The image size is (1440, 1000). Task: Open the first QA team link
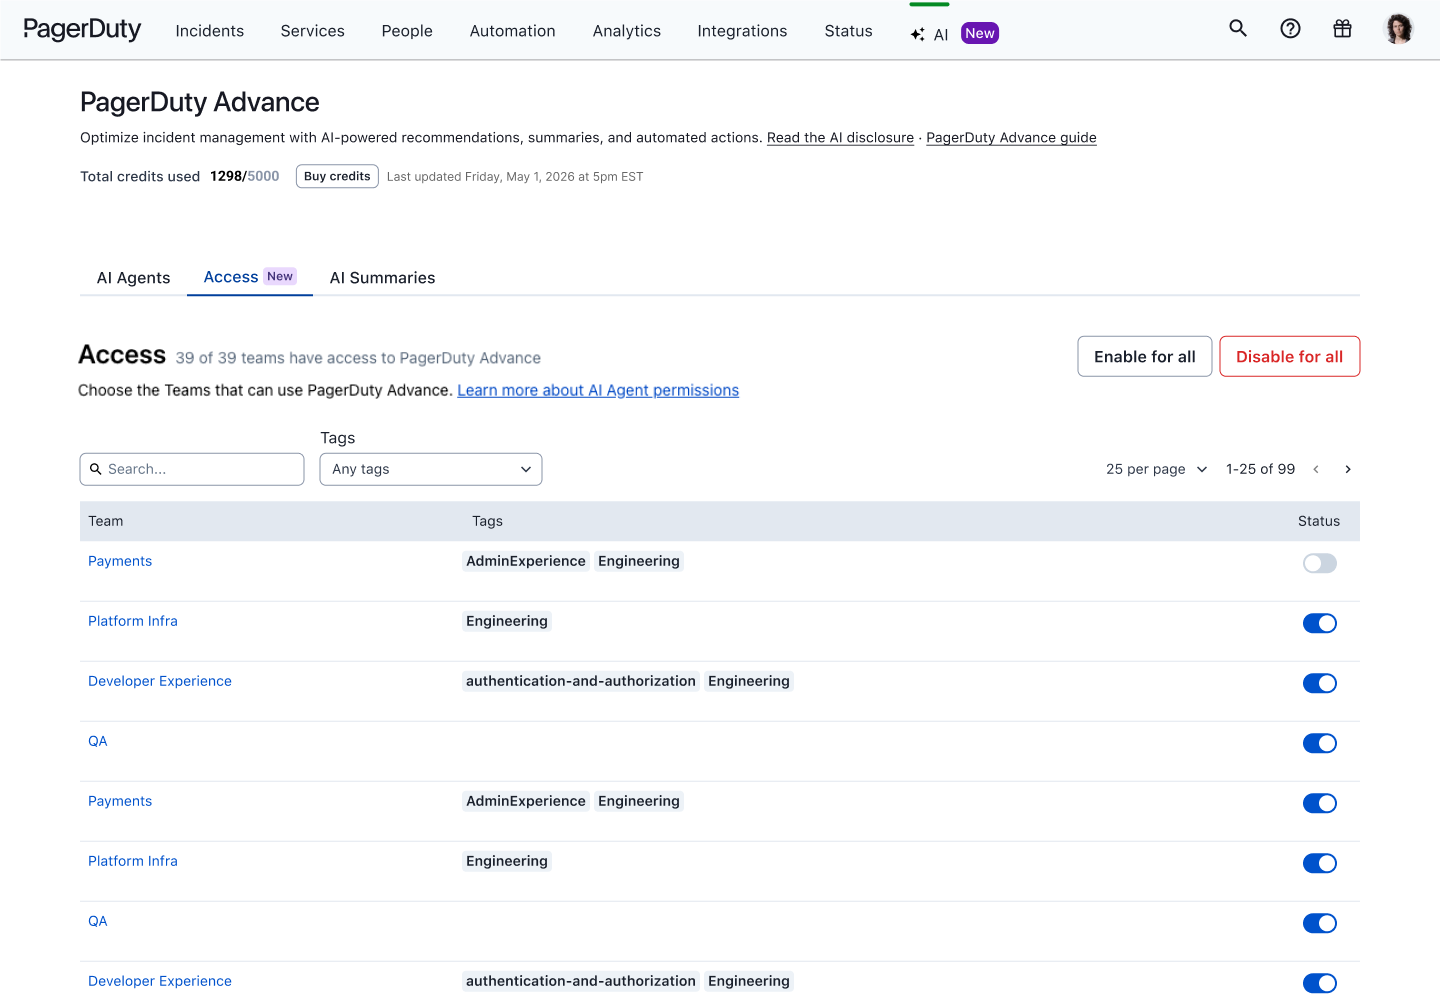coord(98,741)
